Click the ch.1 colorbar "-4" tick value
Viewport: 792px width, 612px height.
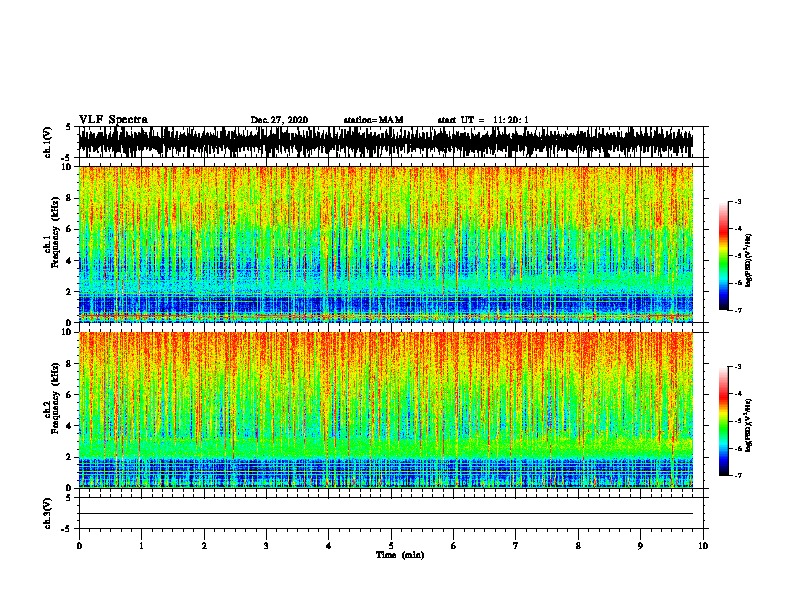pyautogui.click(x=738, y=229)
